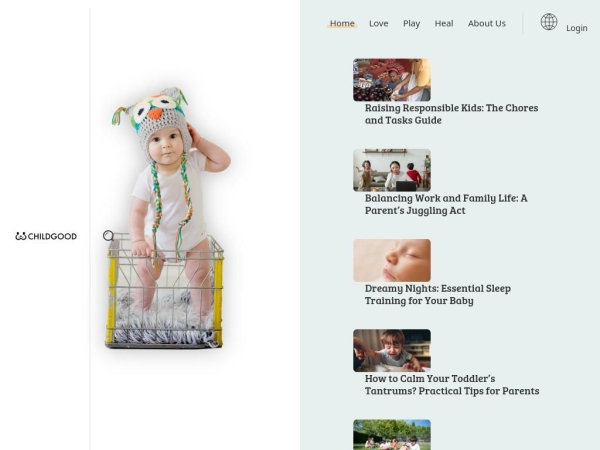The width and height of the screenshot is (600, 450).
Task: Click the market chores article thumbnail
Action: (x=392, y=80)
